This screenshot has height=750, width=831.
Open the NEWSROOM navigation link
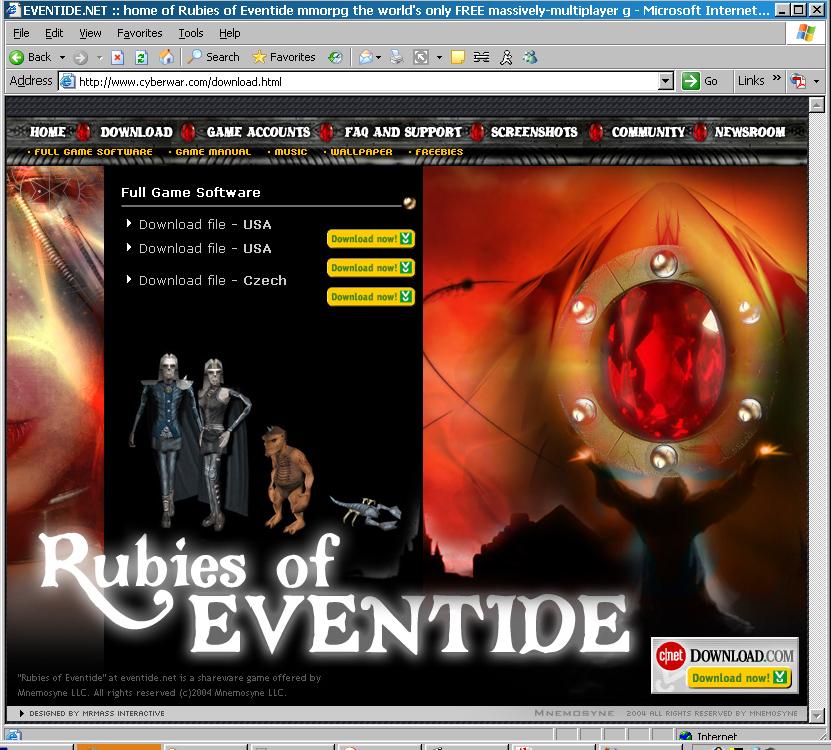750,132
